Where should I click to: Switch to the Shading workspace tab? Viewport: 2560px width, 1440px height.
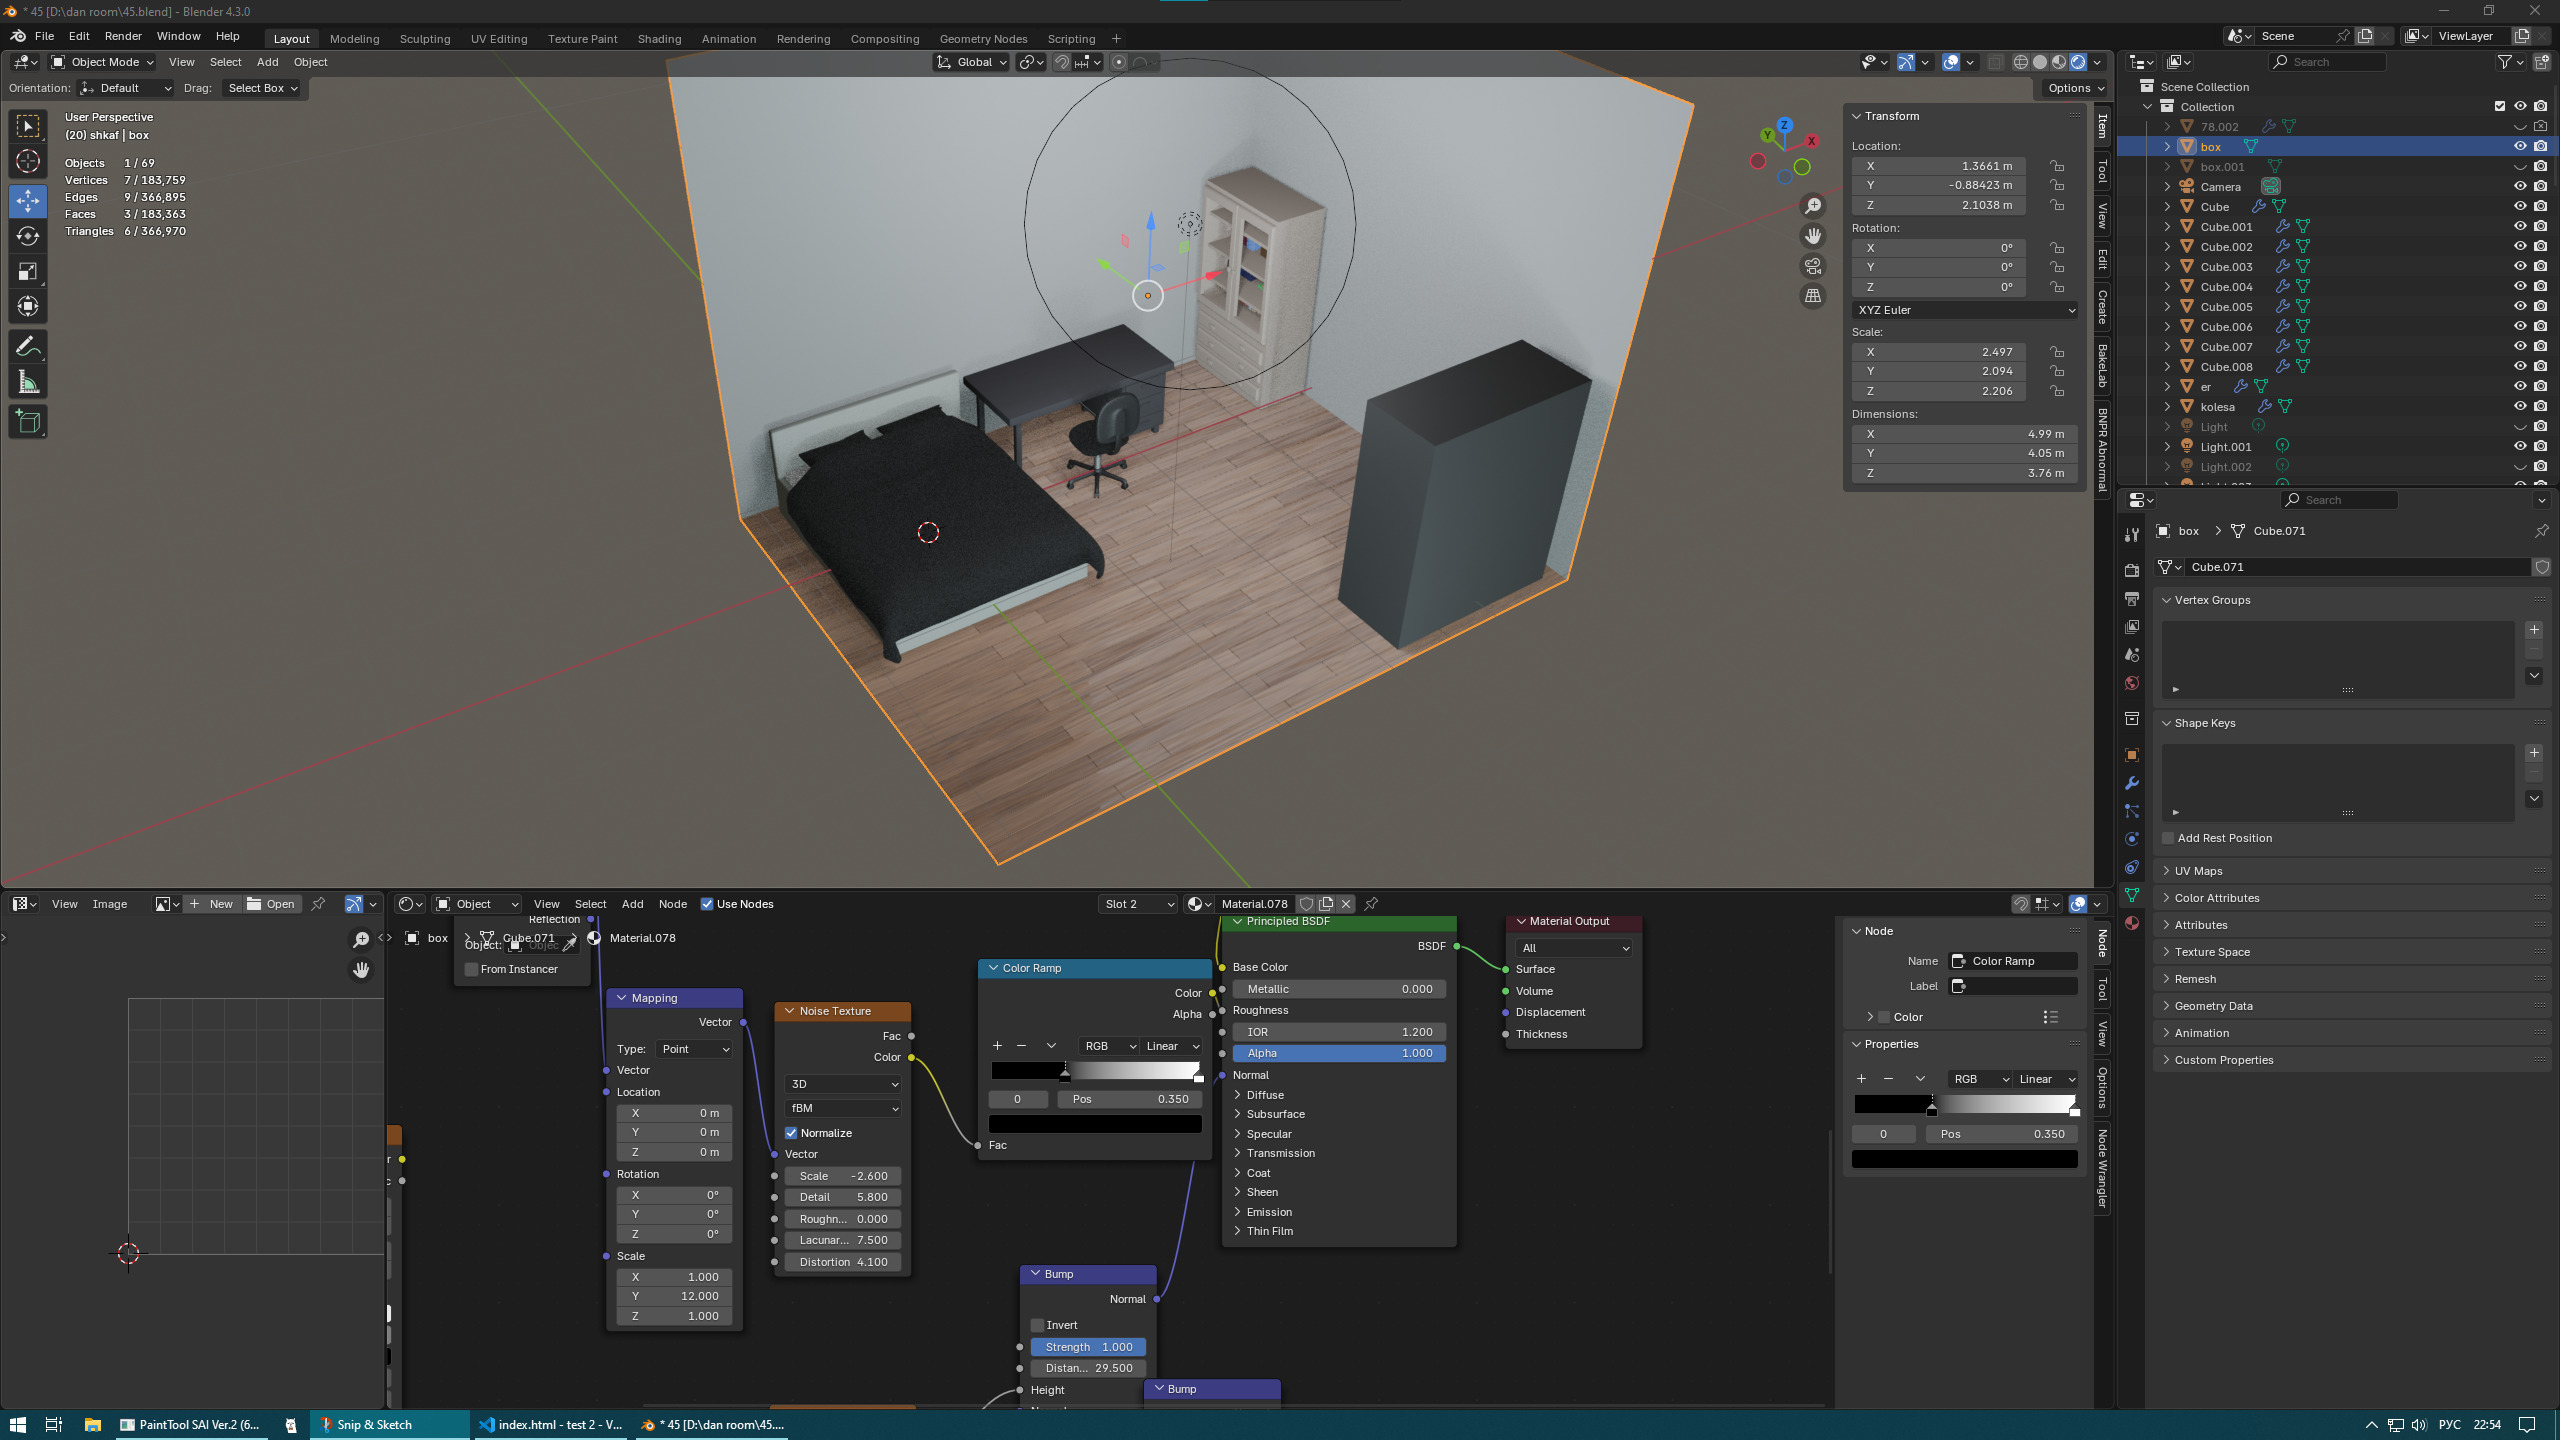[x=659, y=39]
